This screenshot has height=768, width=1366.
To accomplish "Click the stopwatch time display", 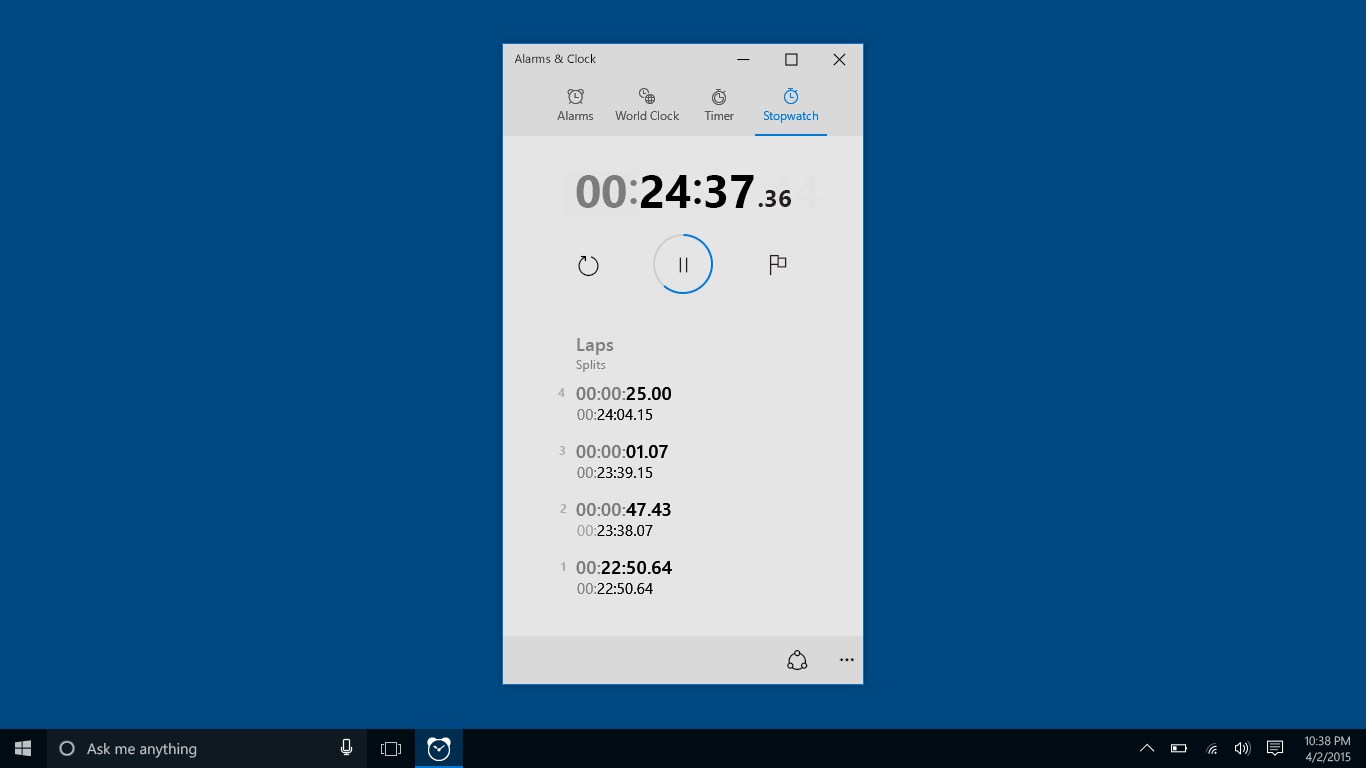I will click(683, 192).
